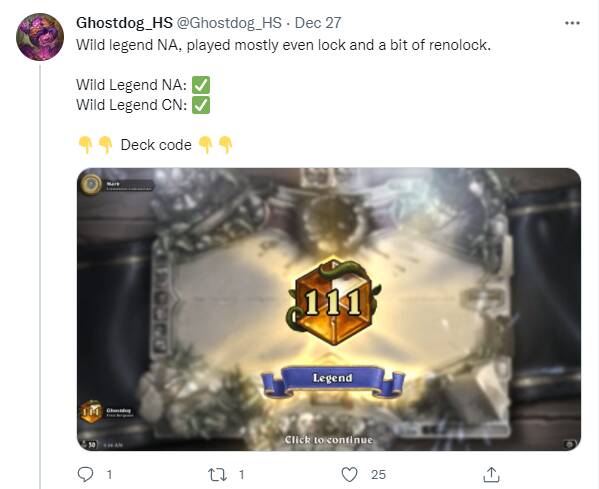Click the like count number 25
The height and width of the screenshot is (489, 599).
pyautogui.click(x=378, y=474)
